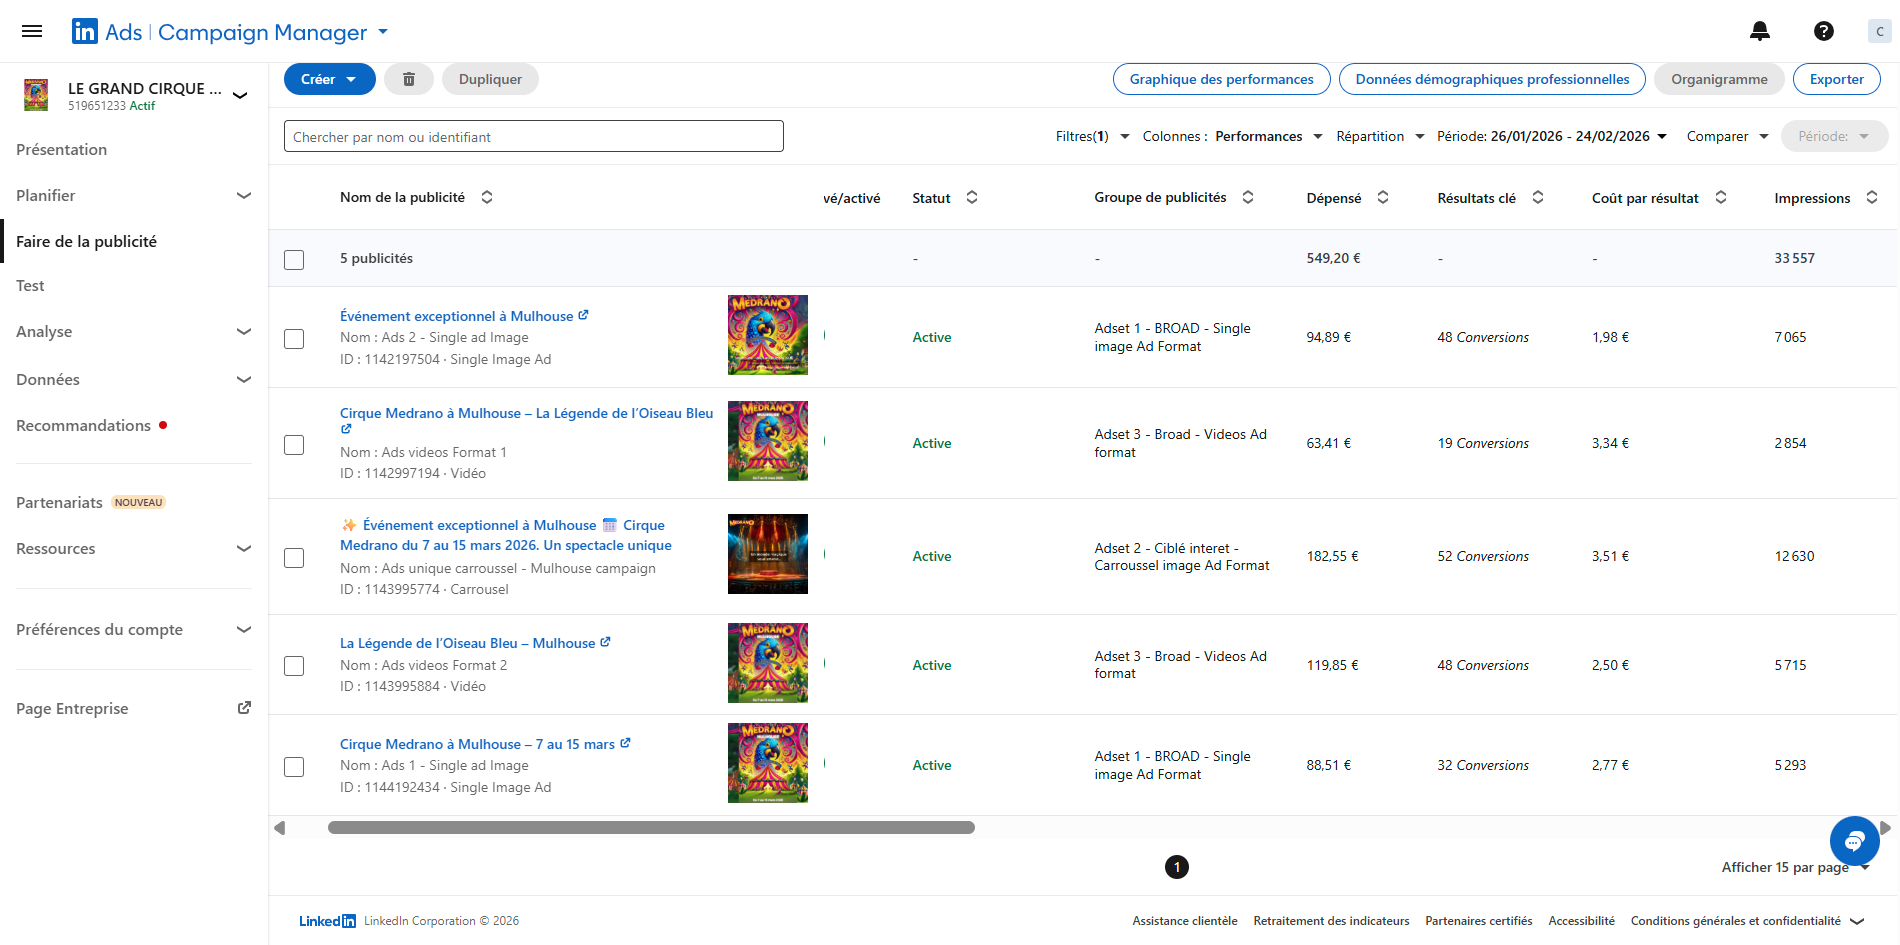This screenshot has height=945, width=1900.
Task: Open external link icon beside Événement exceptionnel à Mulhouse
Action: [x=584, y=315]
